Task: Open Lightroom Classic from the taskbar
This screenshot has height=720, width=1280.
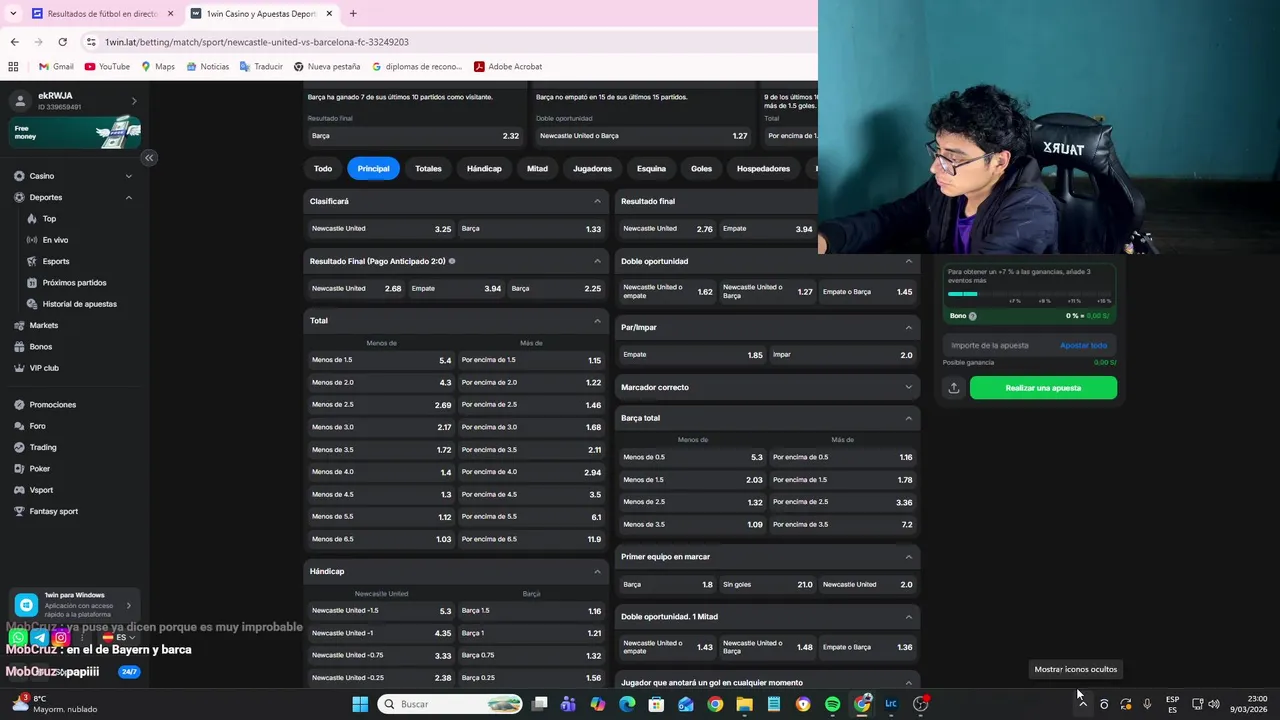Action: (890, 704)
